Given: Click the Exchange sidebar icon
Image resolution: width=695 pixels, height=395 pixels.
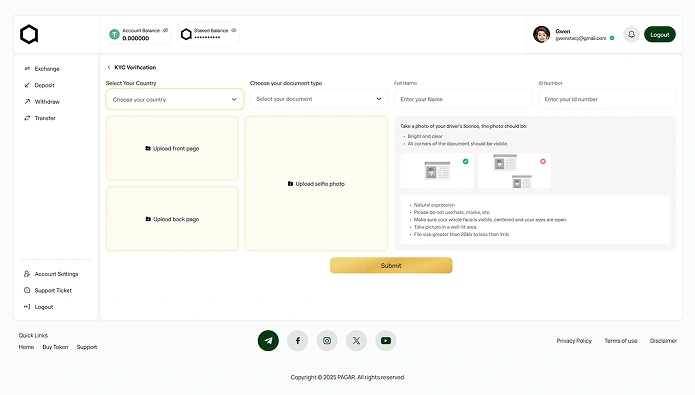Looking at the screenshot, I should [x=27, y=69].
